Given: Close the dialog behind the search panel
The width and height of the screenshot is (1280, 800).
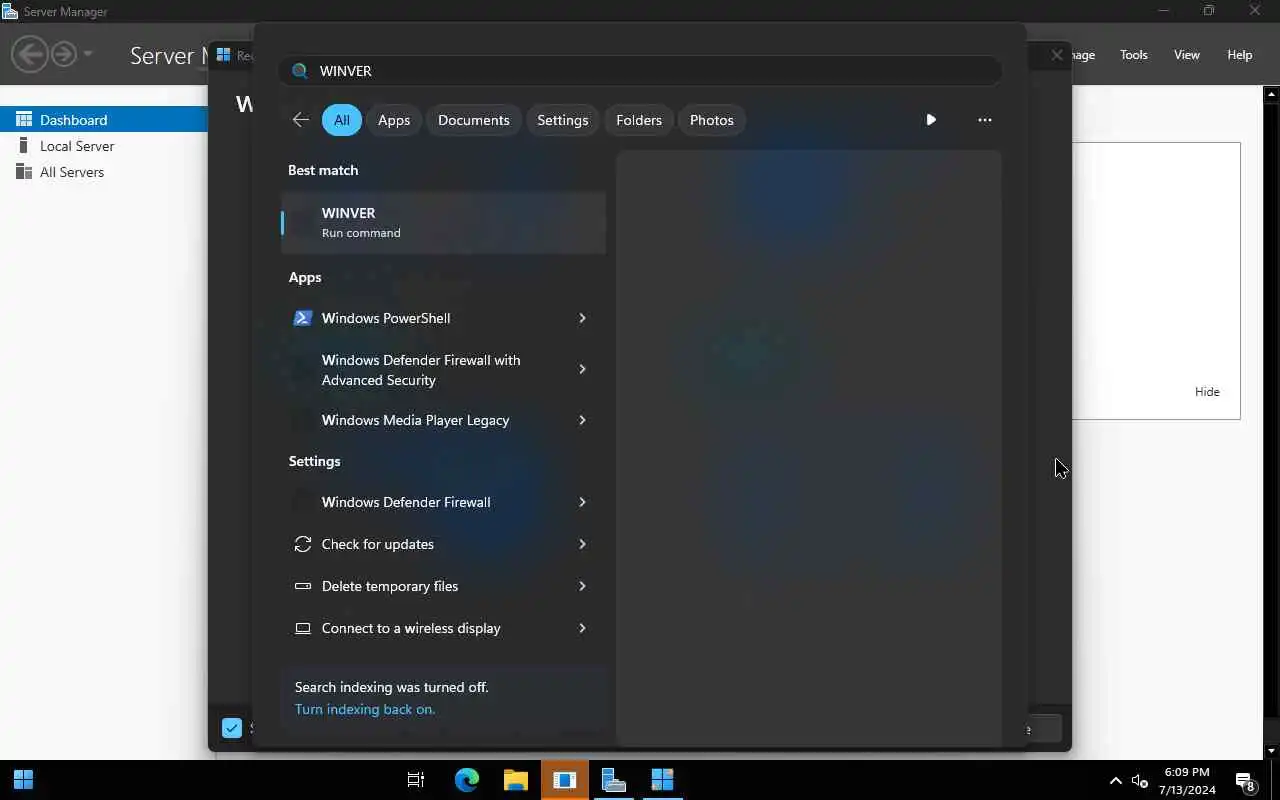Looking at the screenshot, I should point(1056,55).
